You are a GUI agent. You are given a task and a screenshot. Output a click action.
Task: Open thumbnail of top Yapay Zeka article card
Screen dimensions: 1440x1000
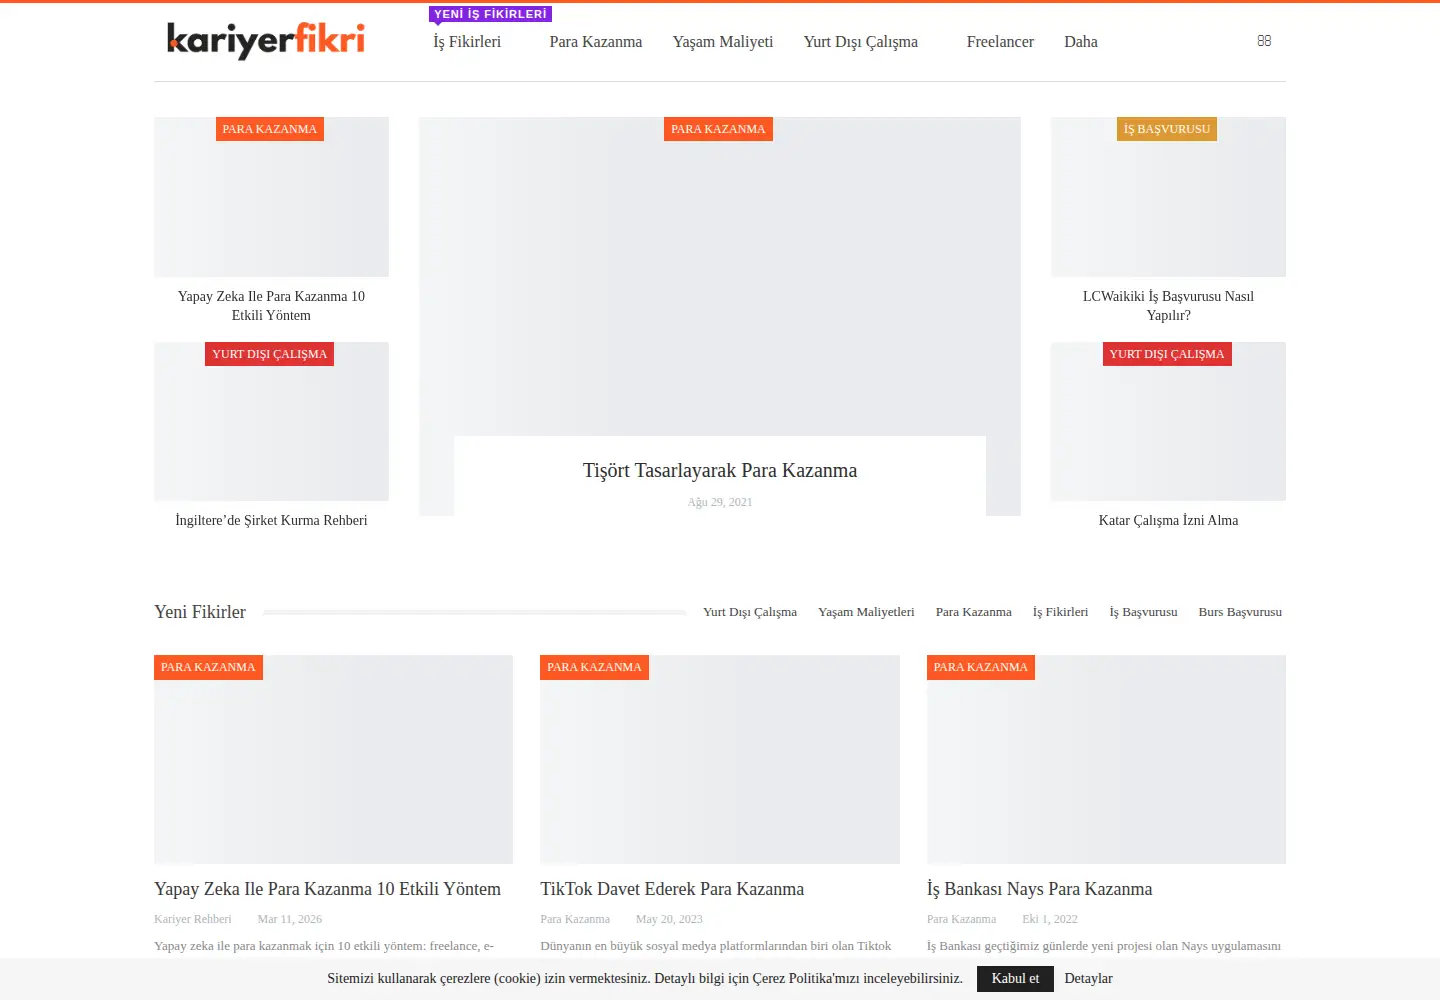point(271,208)
